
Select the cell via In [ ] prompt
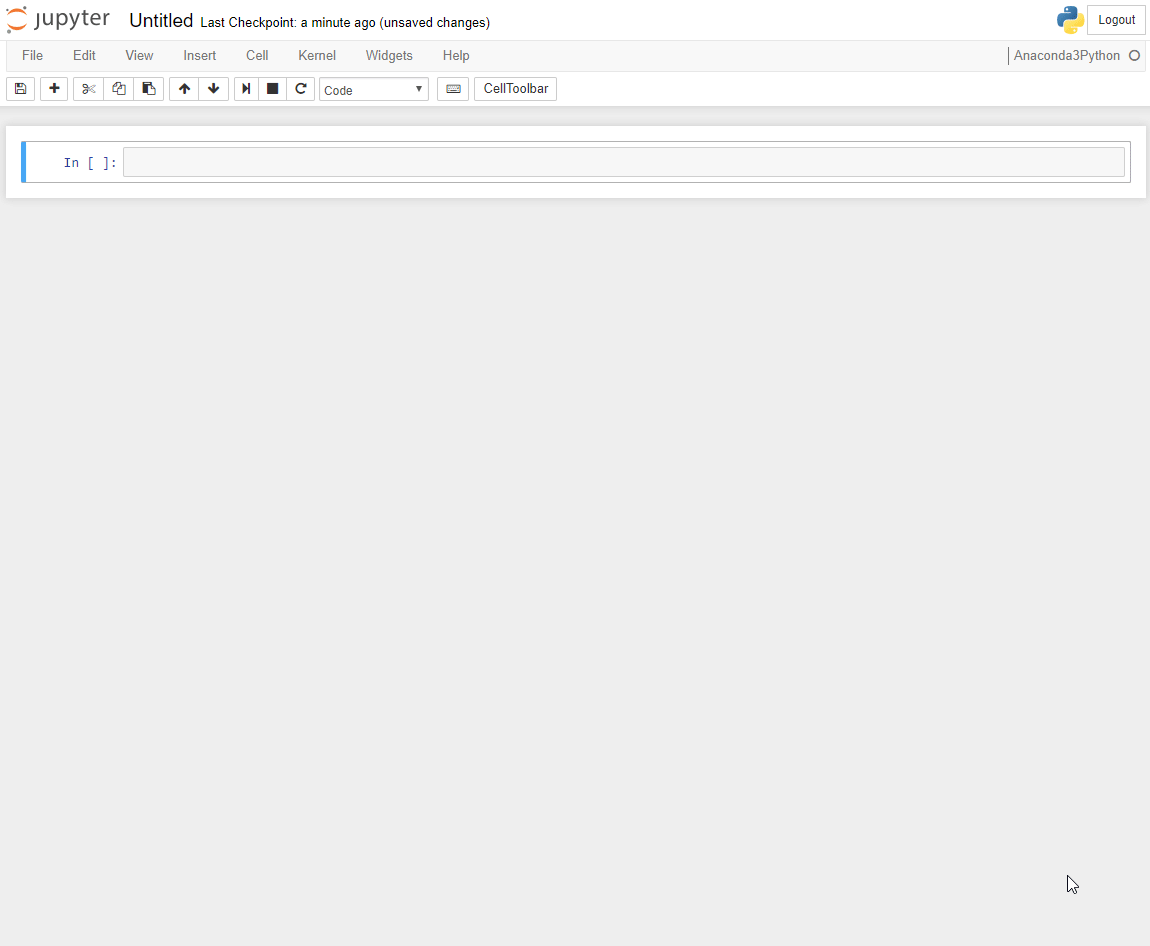[90, 163]
